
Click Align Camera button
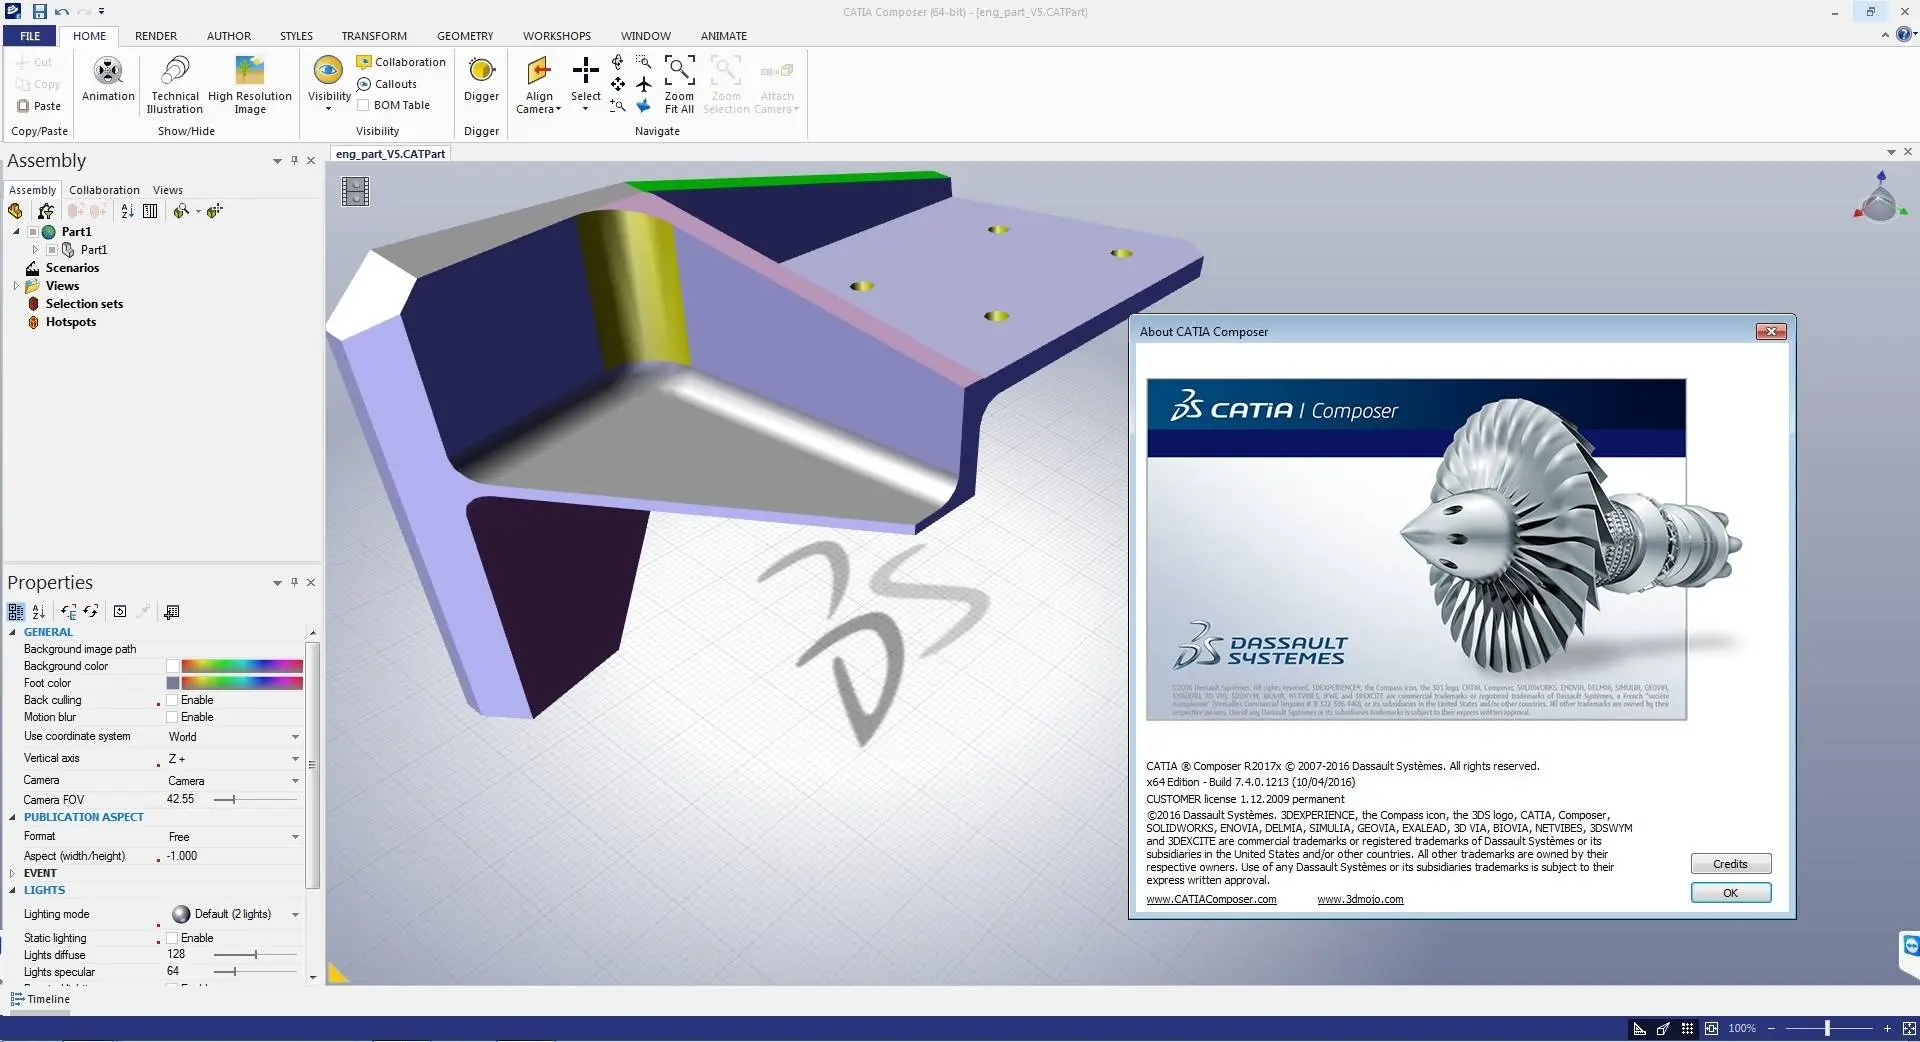click(x=539, y=84)
